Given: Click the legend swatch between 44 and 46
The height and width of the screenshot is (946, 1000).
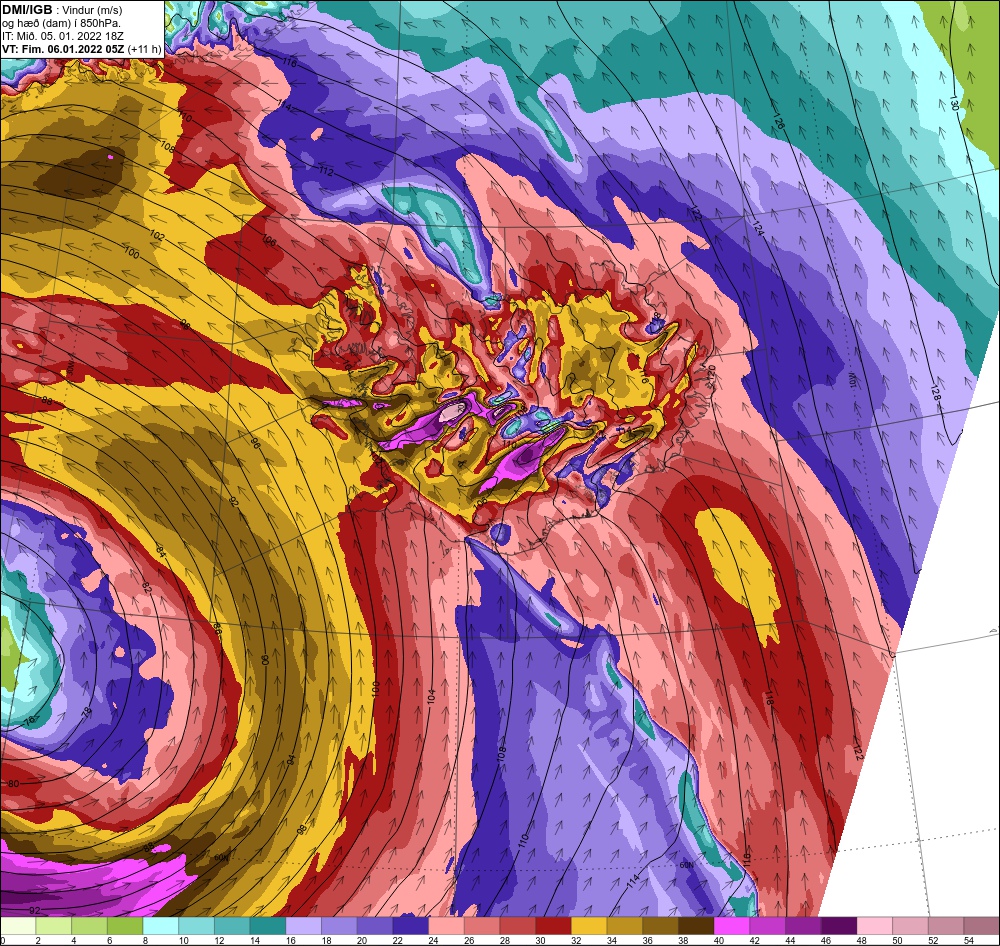Looking at the screenshot, I should coord(804,926).
